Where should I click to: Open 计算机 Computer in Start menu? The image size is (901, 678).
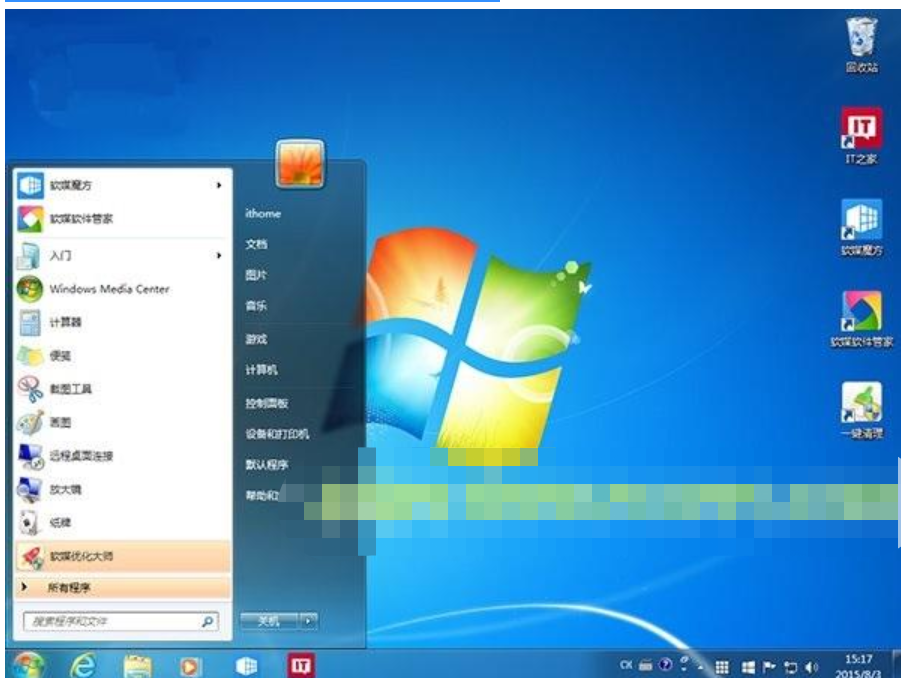tap(261, 369)
